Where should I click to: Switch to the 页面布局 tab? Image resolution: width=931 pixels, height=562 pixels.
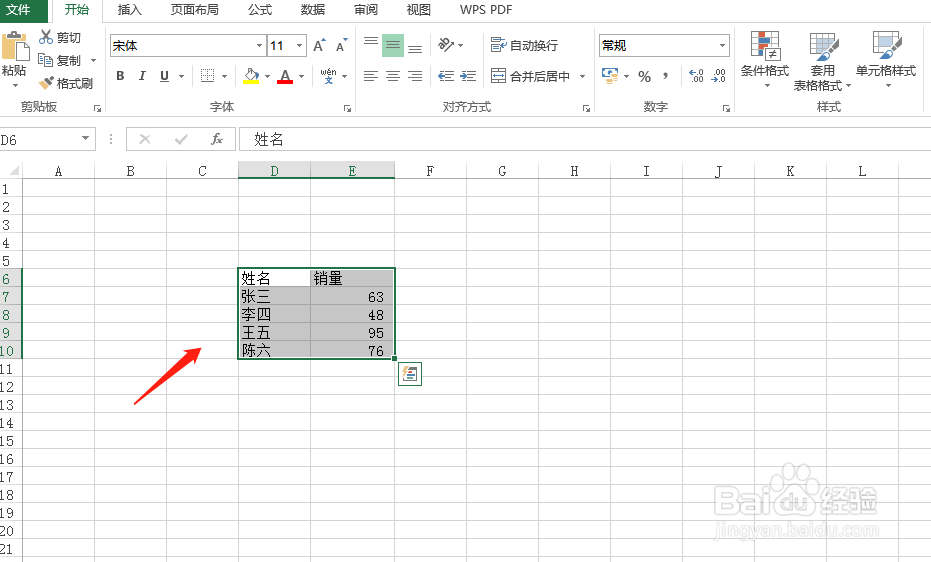(195, 9)
